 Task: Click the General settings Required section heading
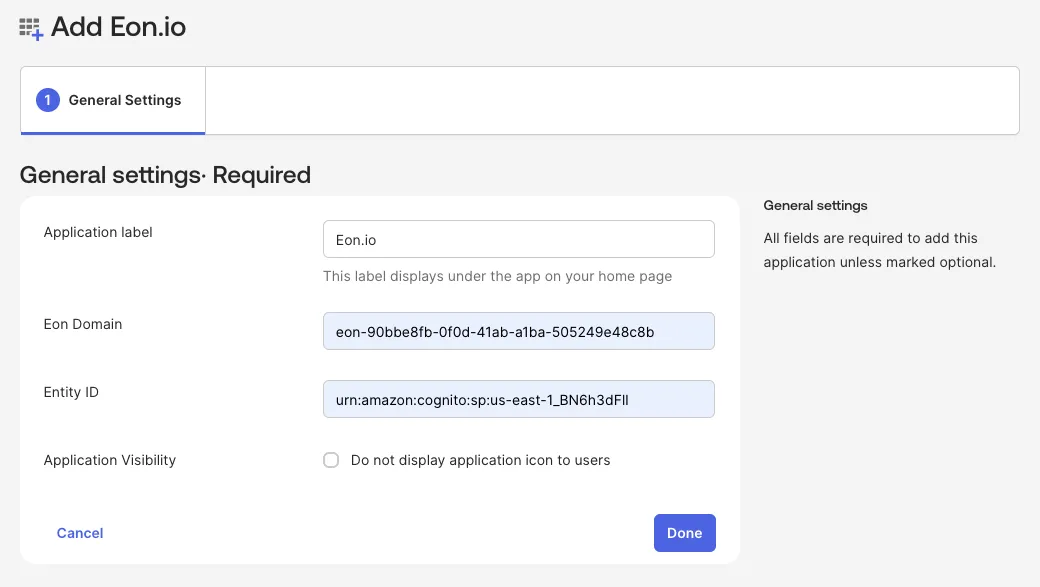pos(165,175)
